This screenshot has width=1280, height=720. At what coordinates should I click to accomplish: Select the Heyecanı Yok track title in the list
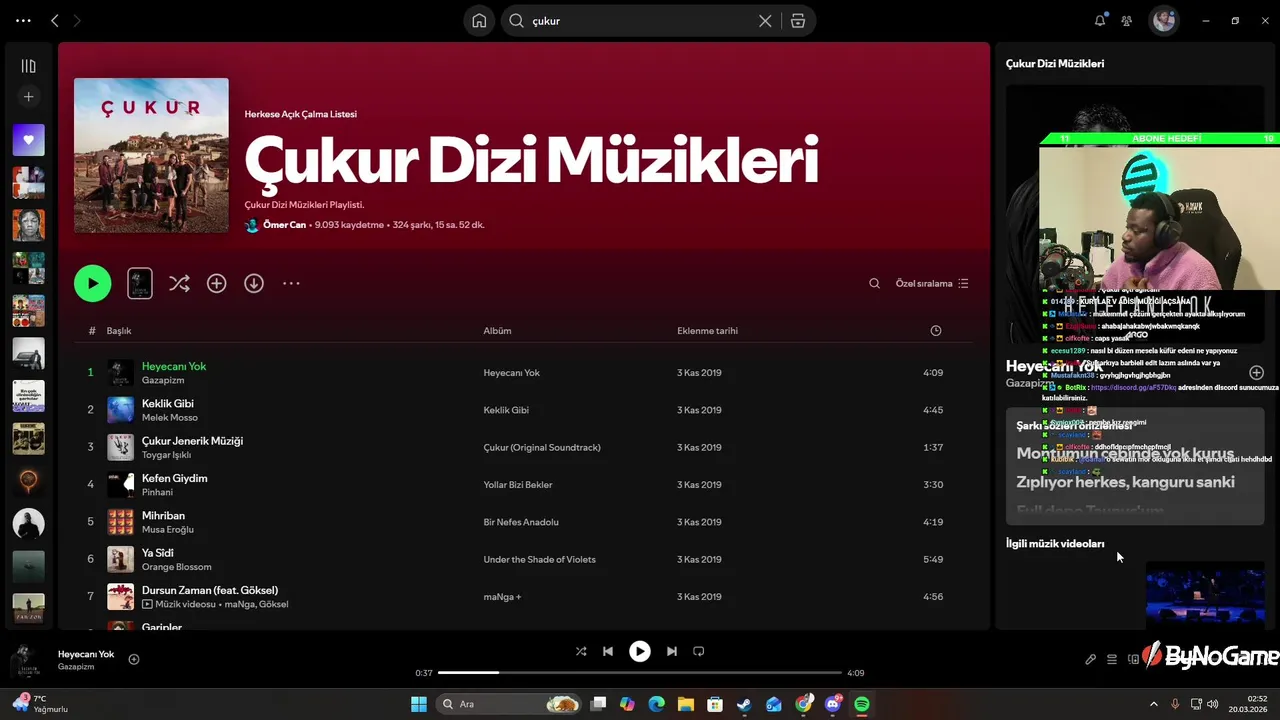(x=174, y=366)
